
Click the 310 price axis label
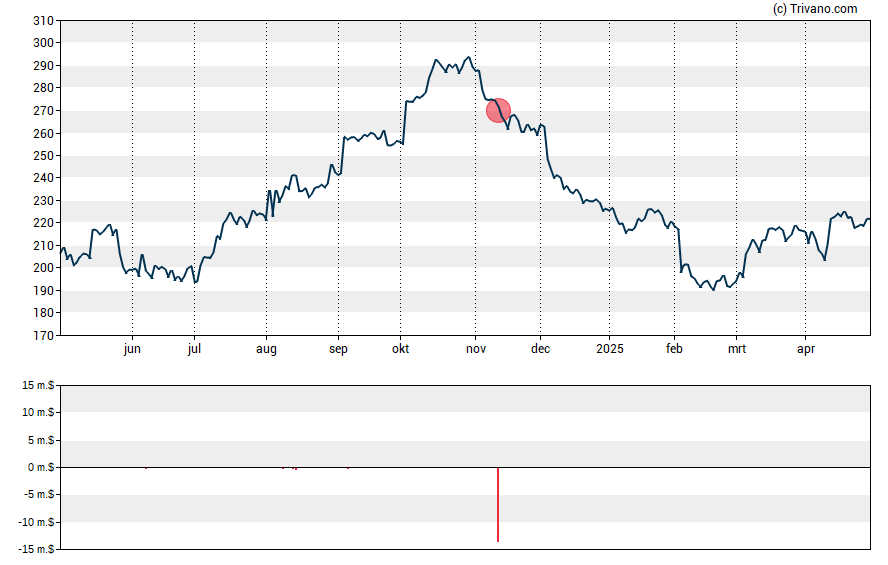click(44, 21)
